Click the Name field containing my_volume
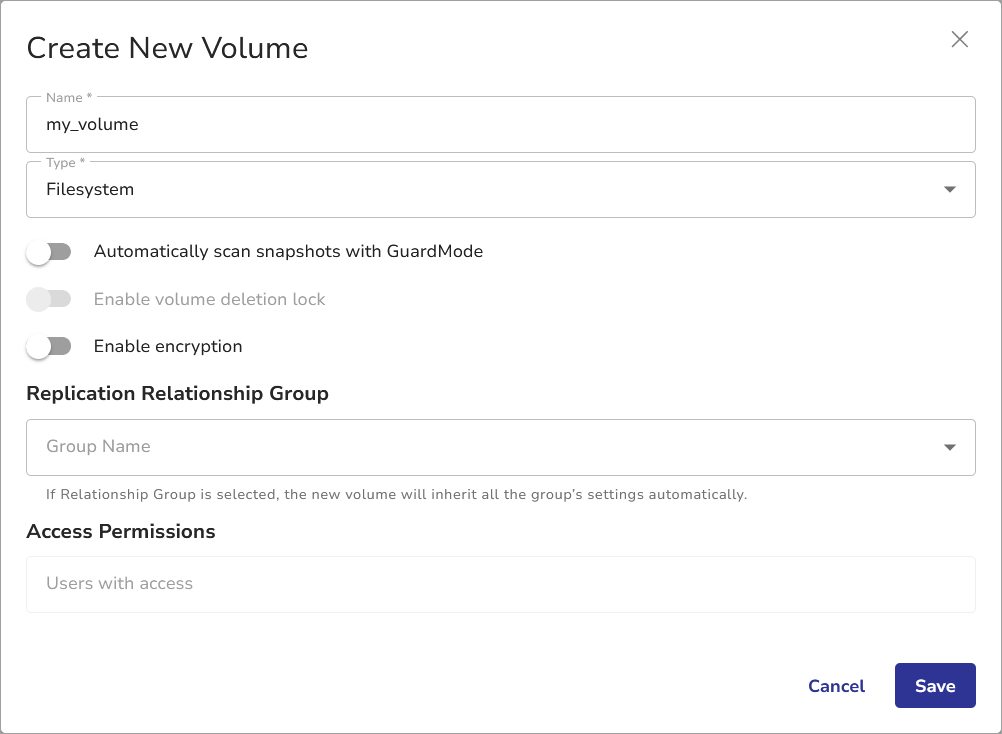1002x734 pixels. pos(500,125)
